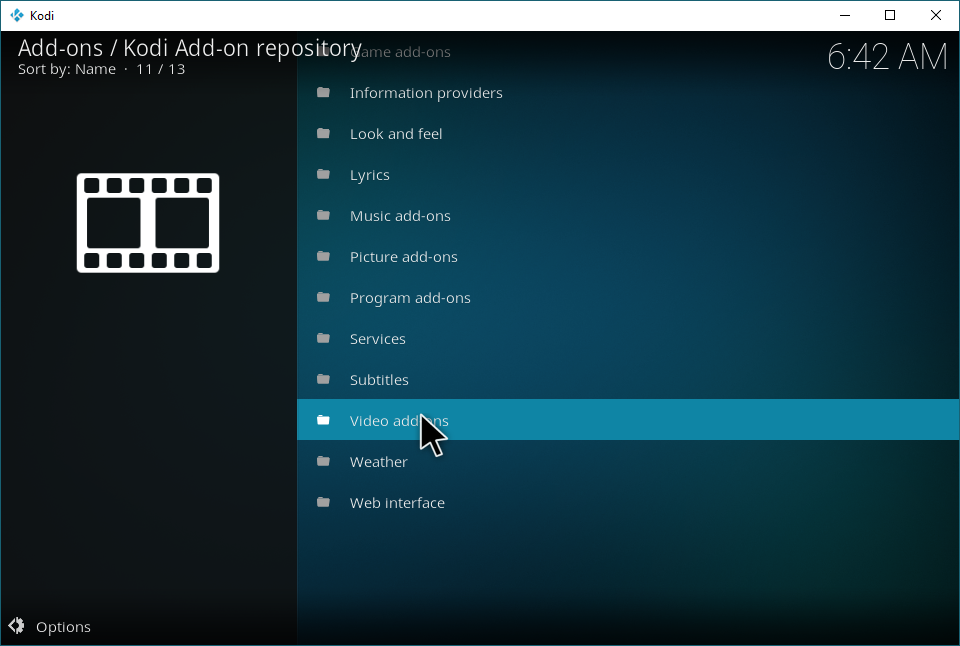Screen dimensions: 960x646
Task: Open Music add-ons category
Action: [x=628, y=216]
